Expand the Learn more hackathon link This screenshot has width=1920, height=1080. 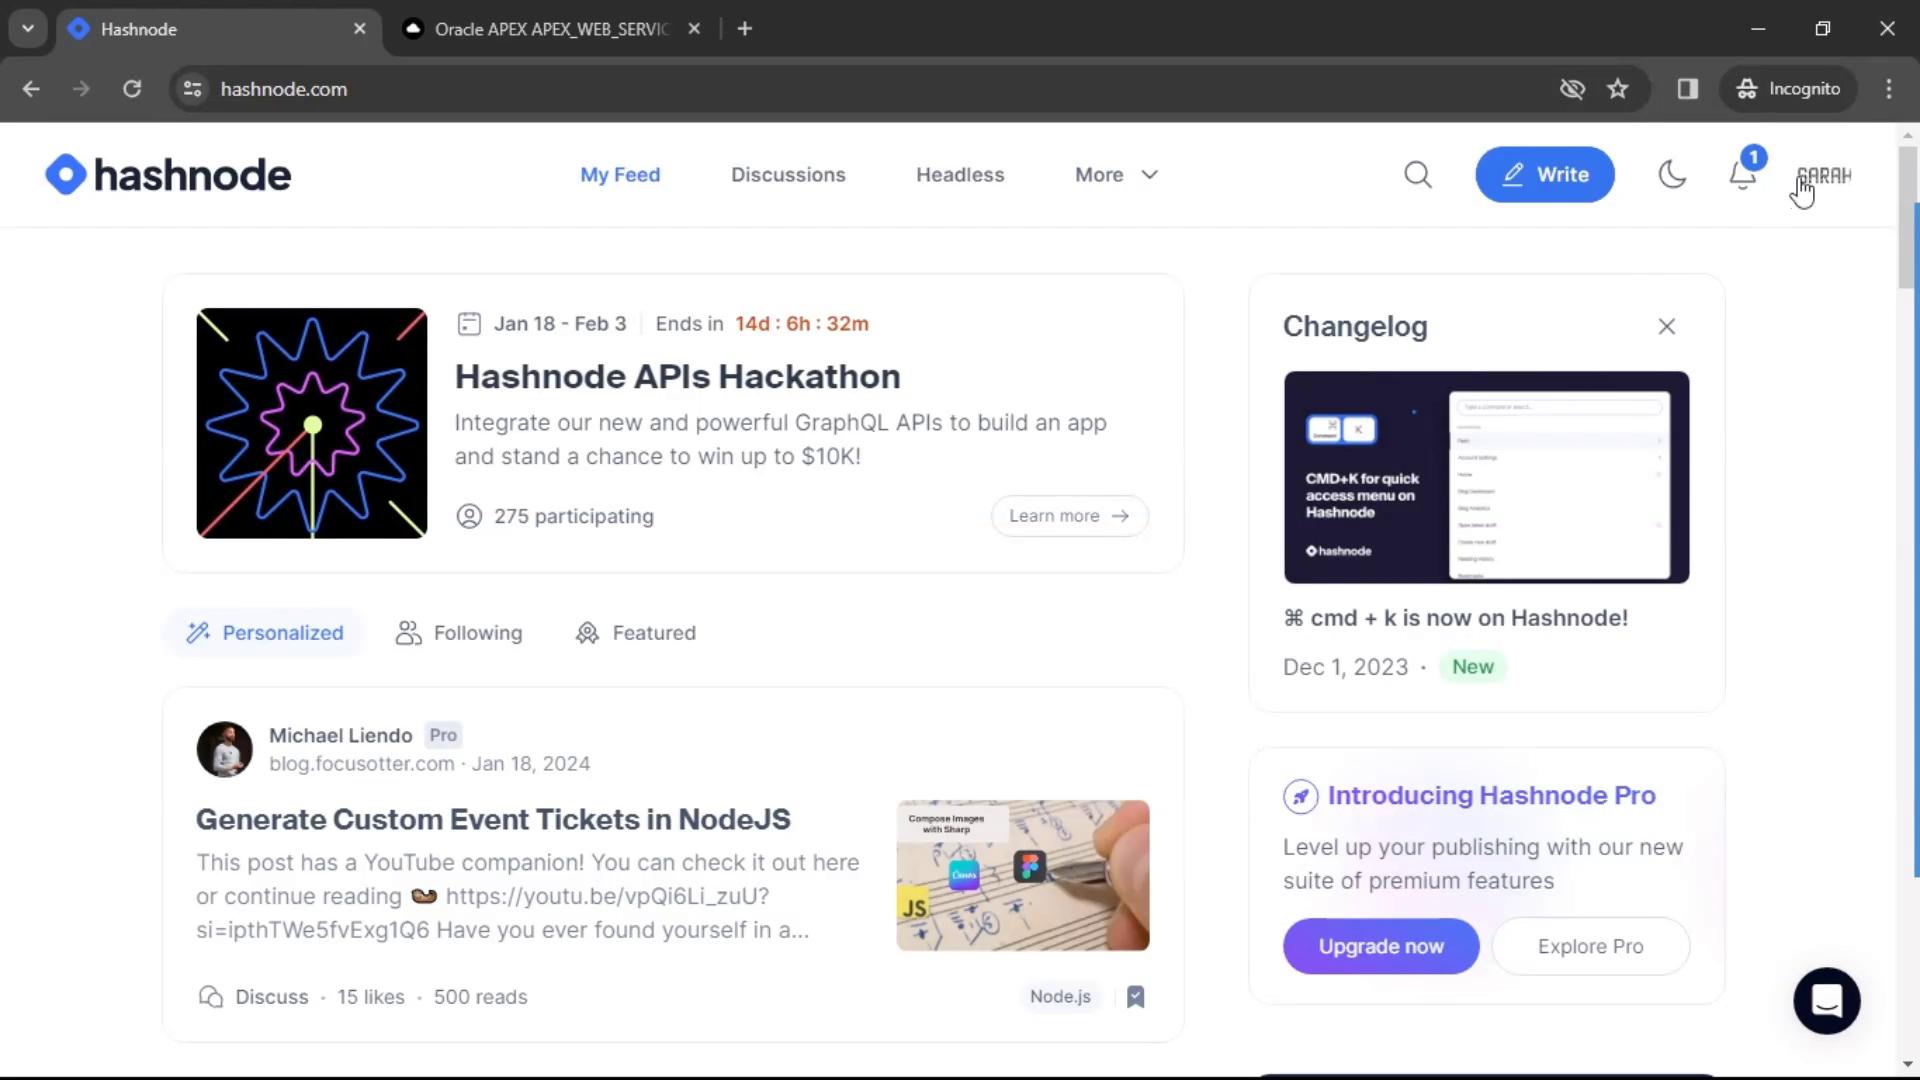click(1069, 514)
